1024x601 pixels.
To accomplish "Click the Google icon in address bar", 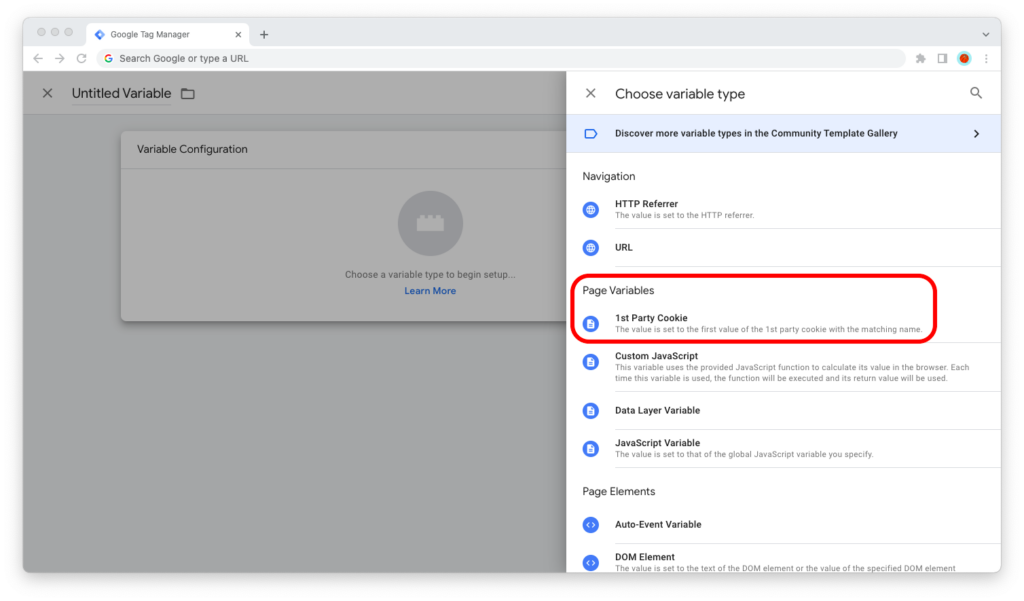I will pyautogui.click(x=108, y=58).
